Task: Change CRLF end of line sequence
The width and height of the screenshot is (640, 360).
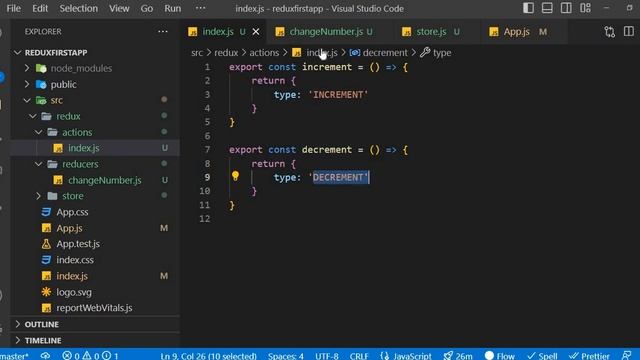Action: coord(359,356)
